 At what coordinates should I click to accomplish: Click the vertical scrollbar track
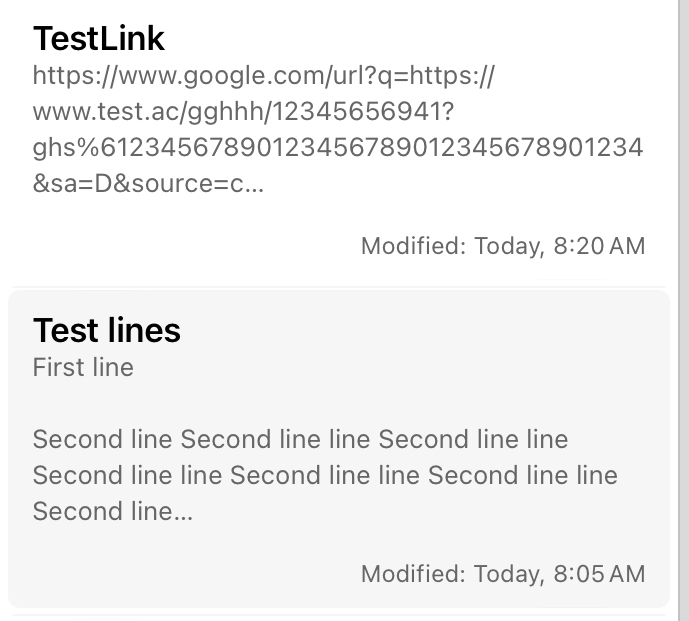click(x=683, y=310)
